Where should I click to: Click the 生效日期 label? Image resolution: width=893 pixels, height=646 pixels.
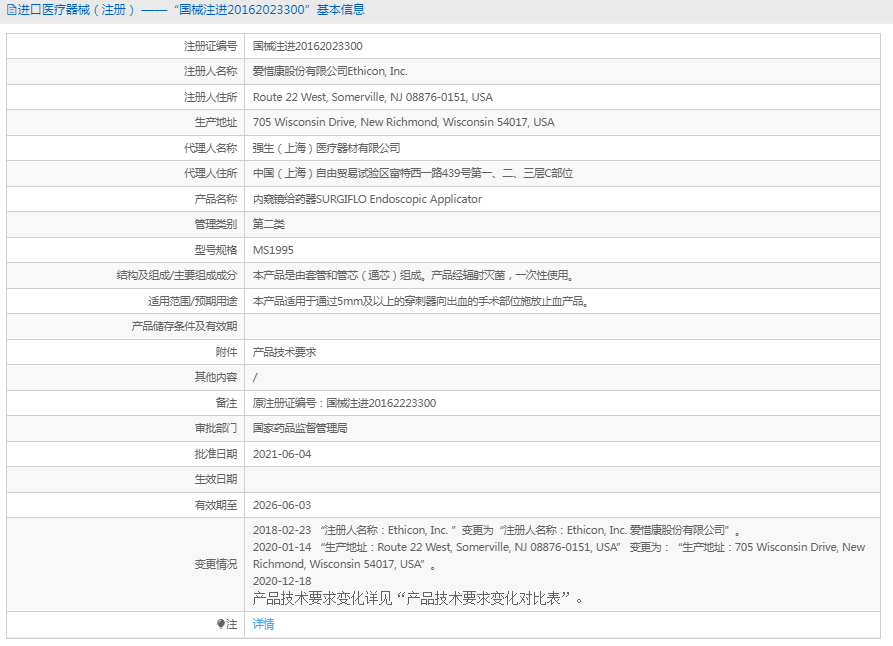pyautogui.click(x=215, y=479)
